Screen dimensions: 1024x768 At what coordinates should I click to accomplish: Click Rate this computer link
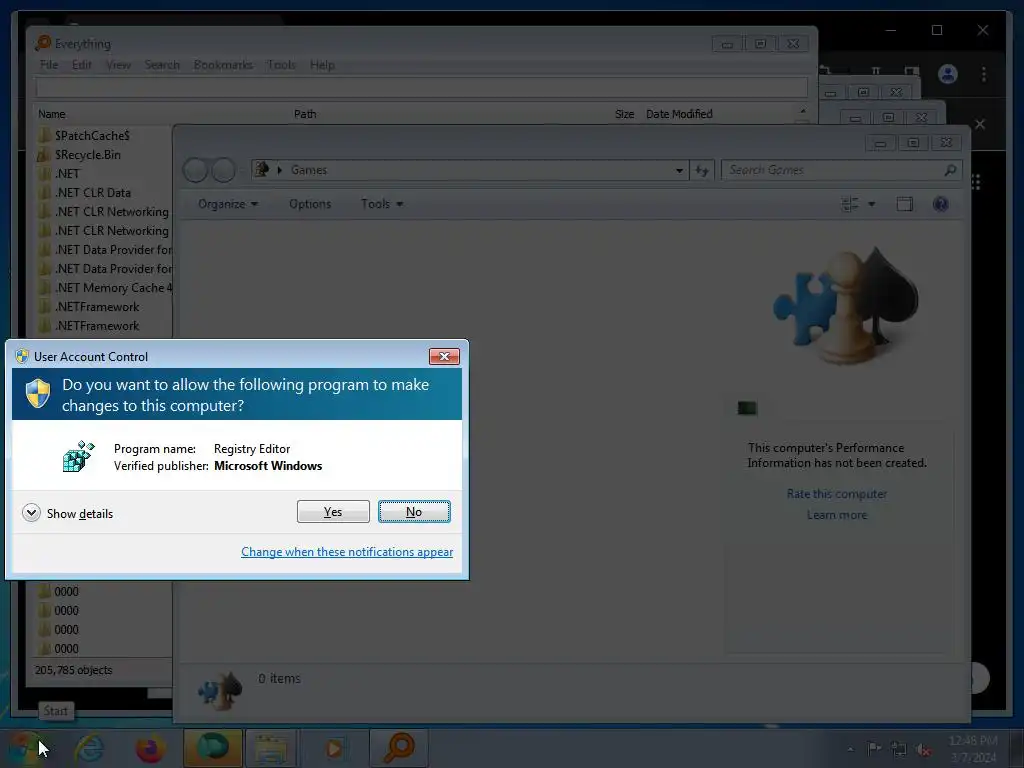[x=837, y=494]
